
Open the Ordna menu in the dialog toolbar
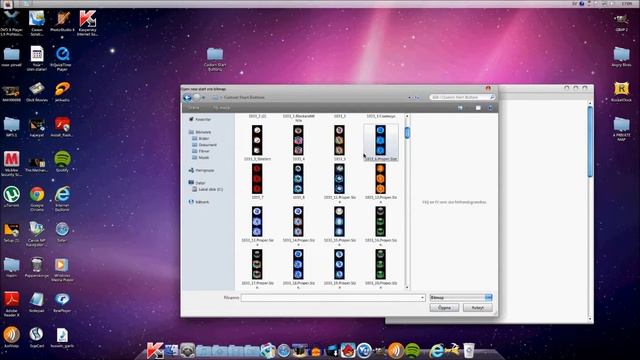click(x=194, y=108)
